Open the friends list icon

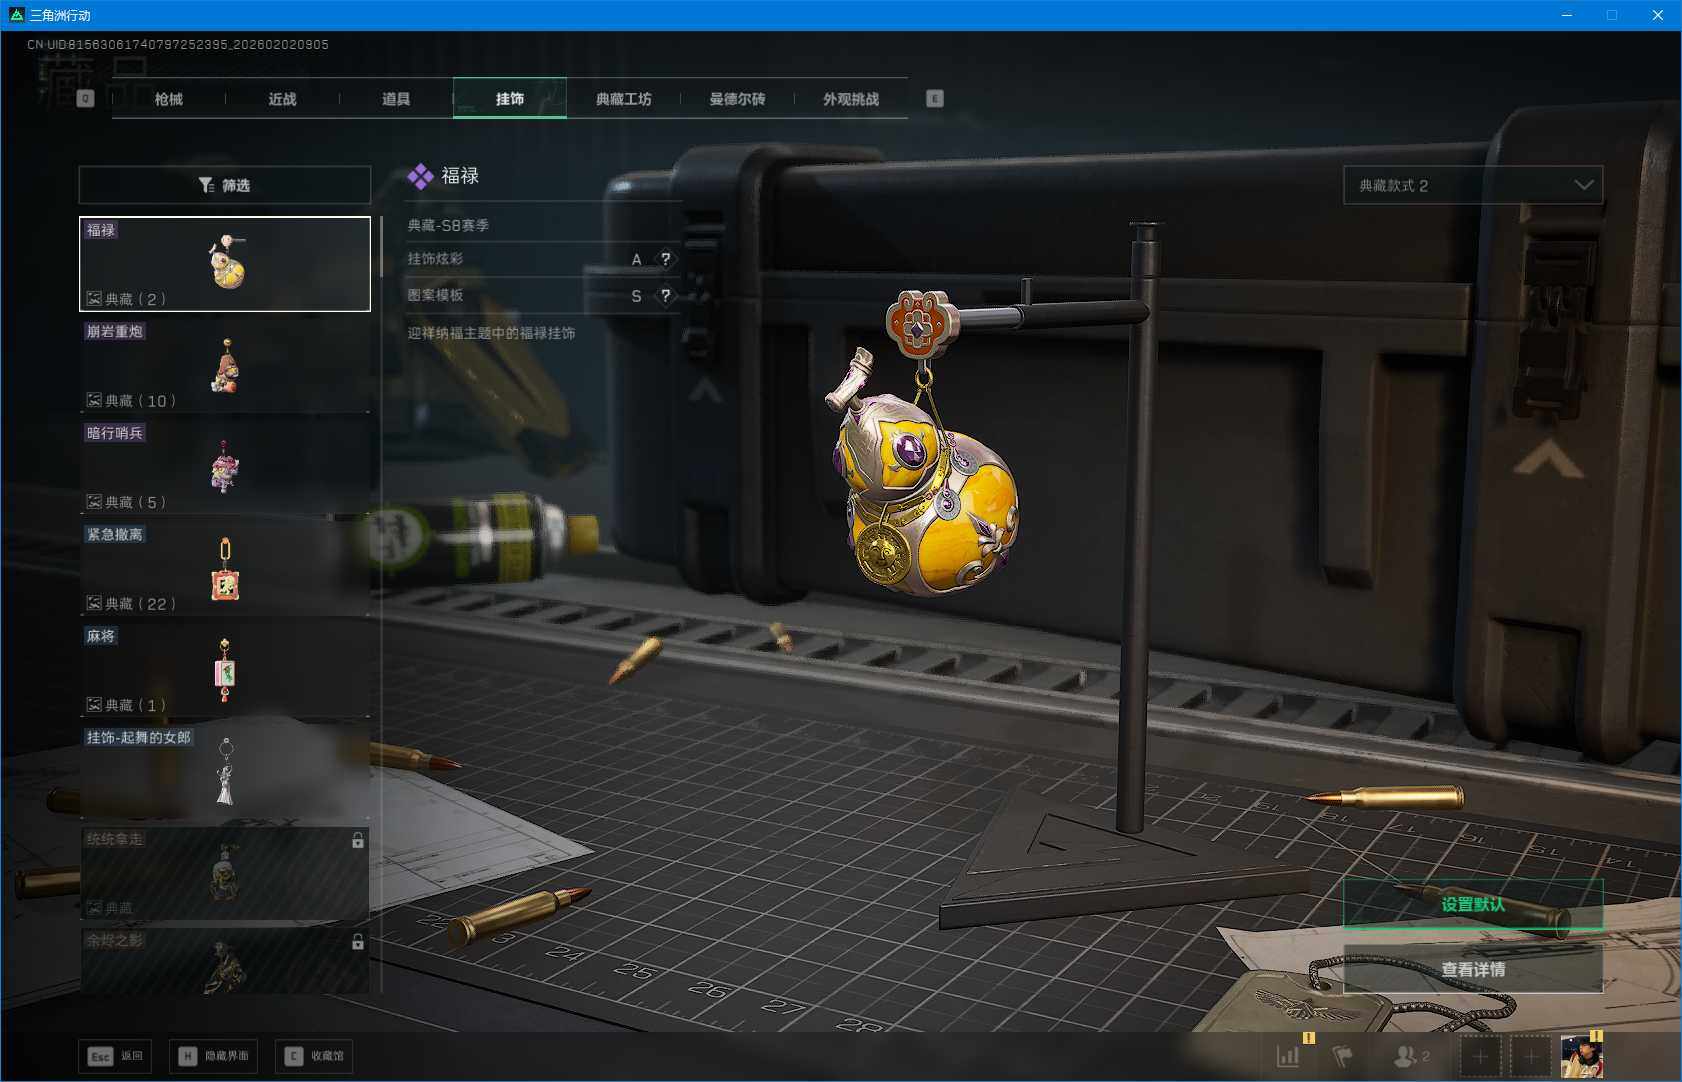click(1410, 1055)
